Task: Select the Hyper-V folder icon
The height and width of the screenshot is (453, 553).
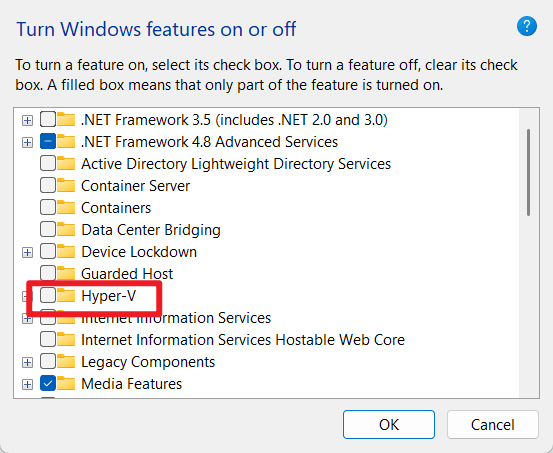Action: (x=66, y=295)
